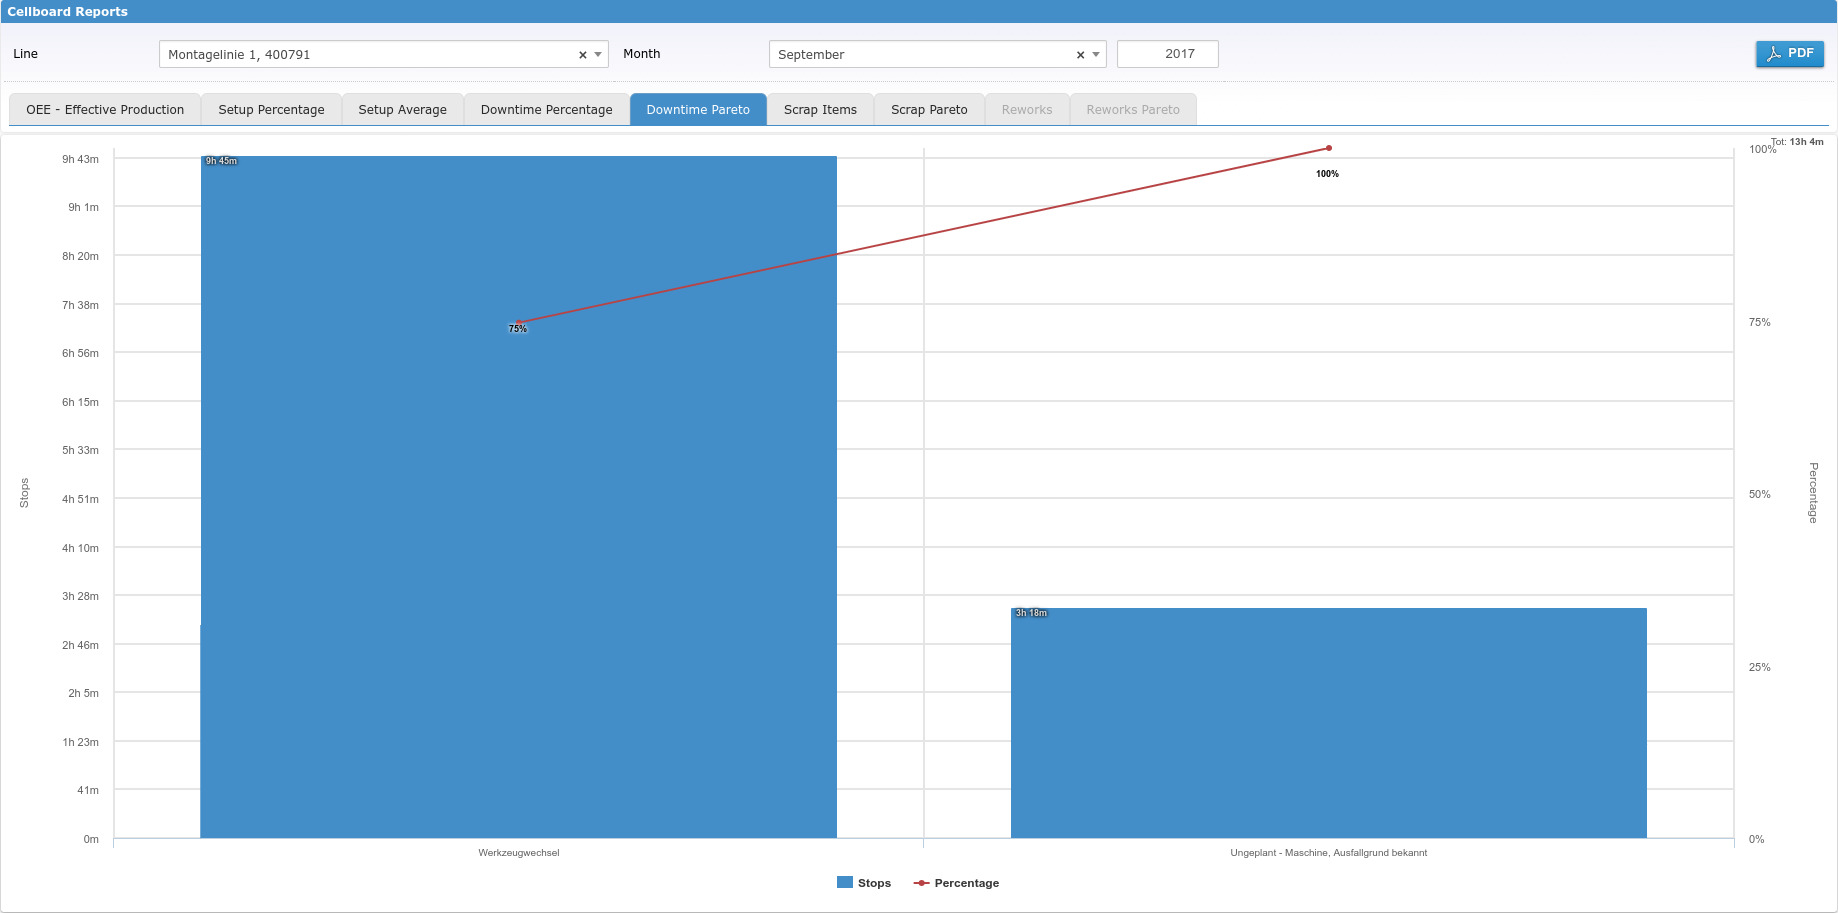Select the Downtime Pareto tab
Viewport: 1838px width, 913px height.
tap(698, 110)
